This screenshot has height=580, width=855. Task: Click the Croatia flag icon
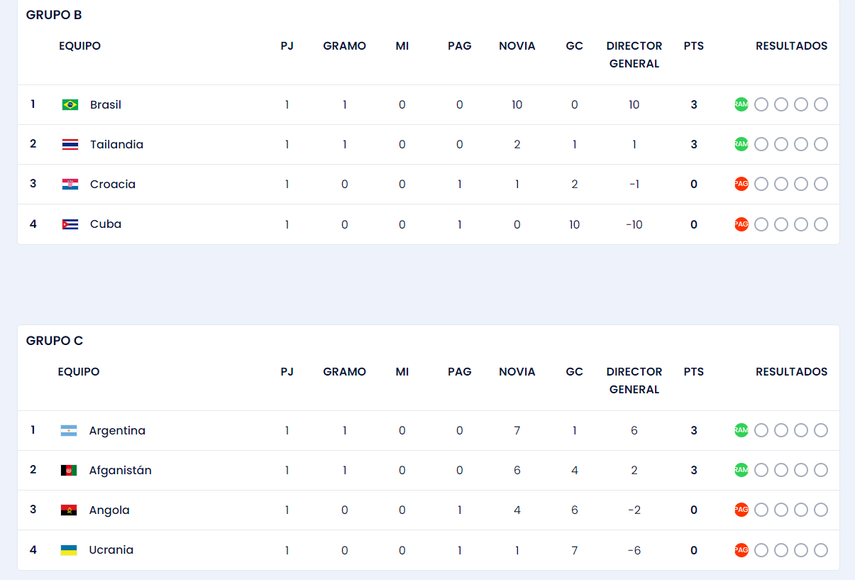70,185
